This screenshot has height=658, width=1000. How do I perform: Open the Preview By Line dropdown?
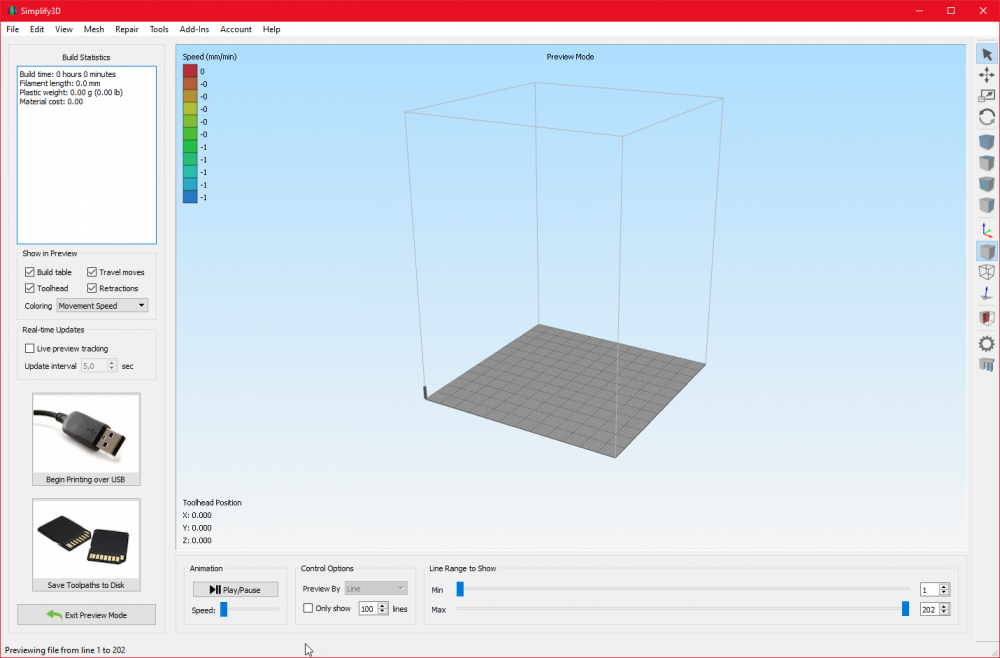(376, 589)
